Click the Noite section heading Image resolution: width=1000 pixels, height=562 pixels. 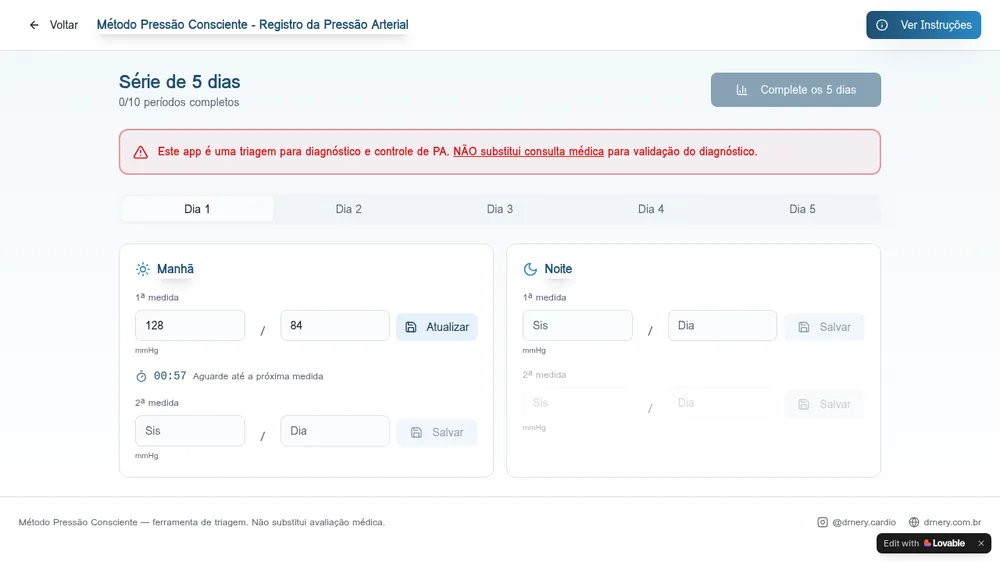pyautogui.click(x=558, y=269)
